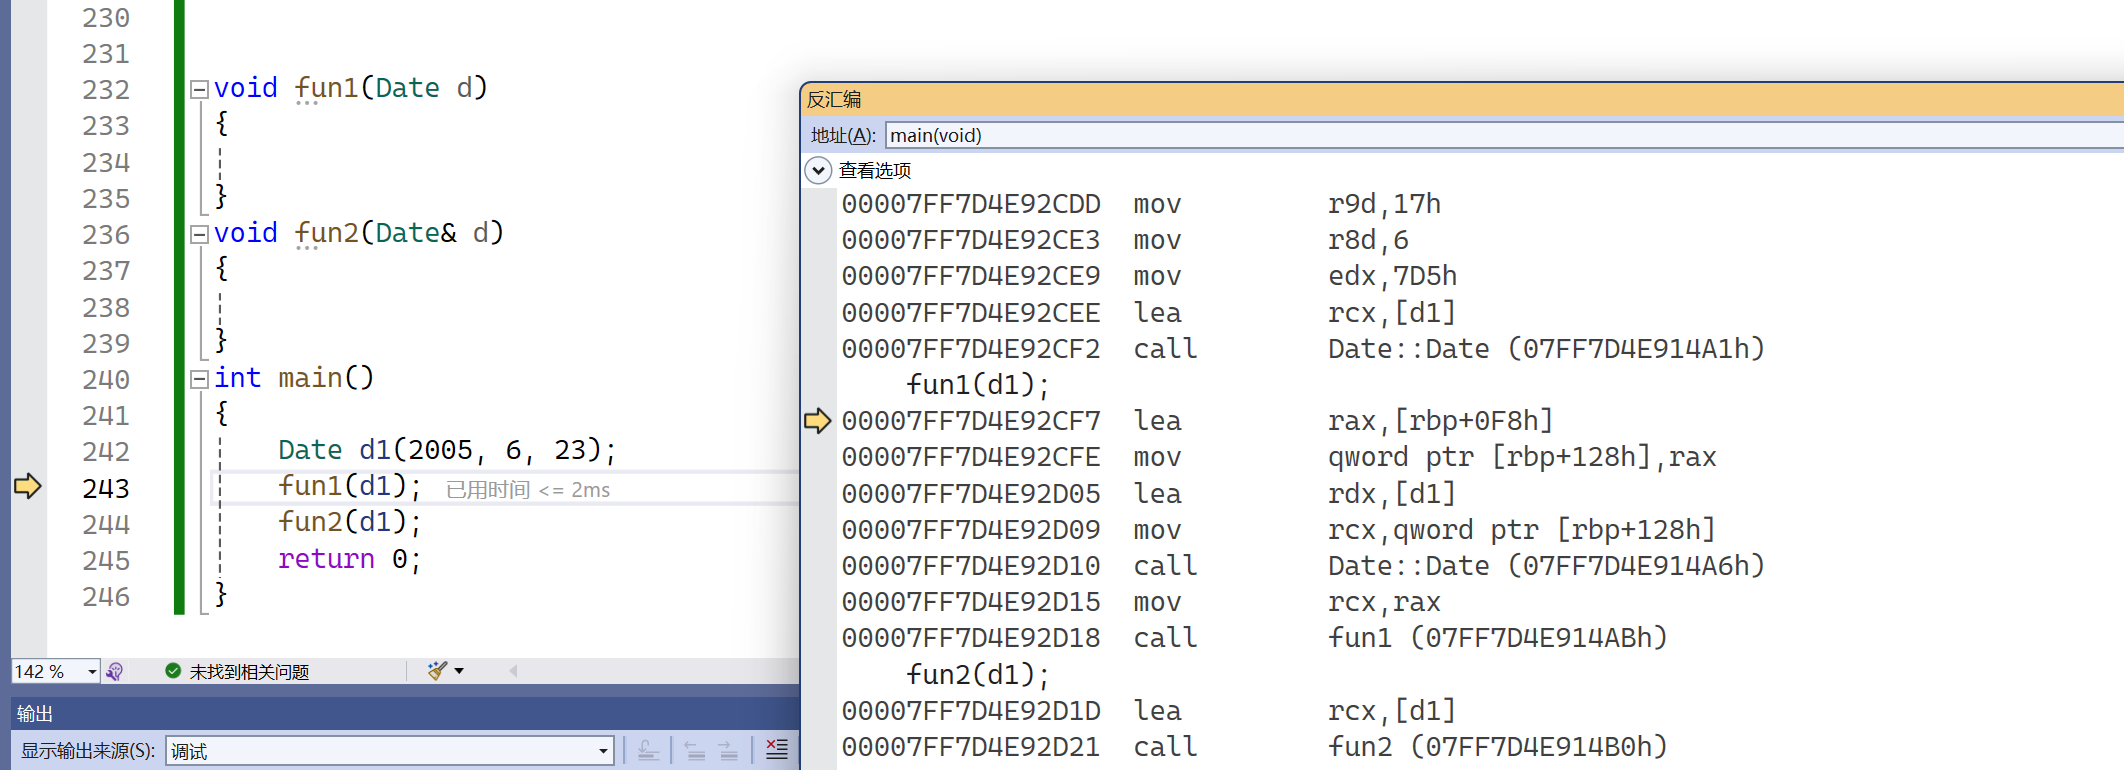Click the 'rdx,[d1]' operand

click(1392, 494)
